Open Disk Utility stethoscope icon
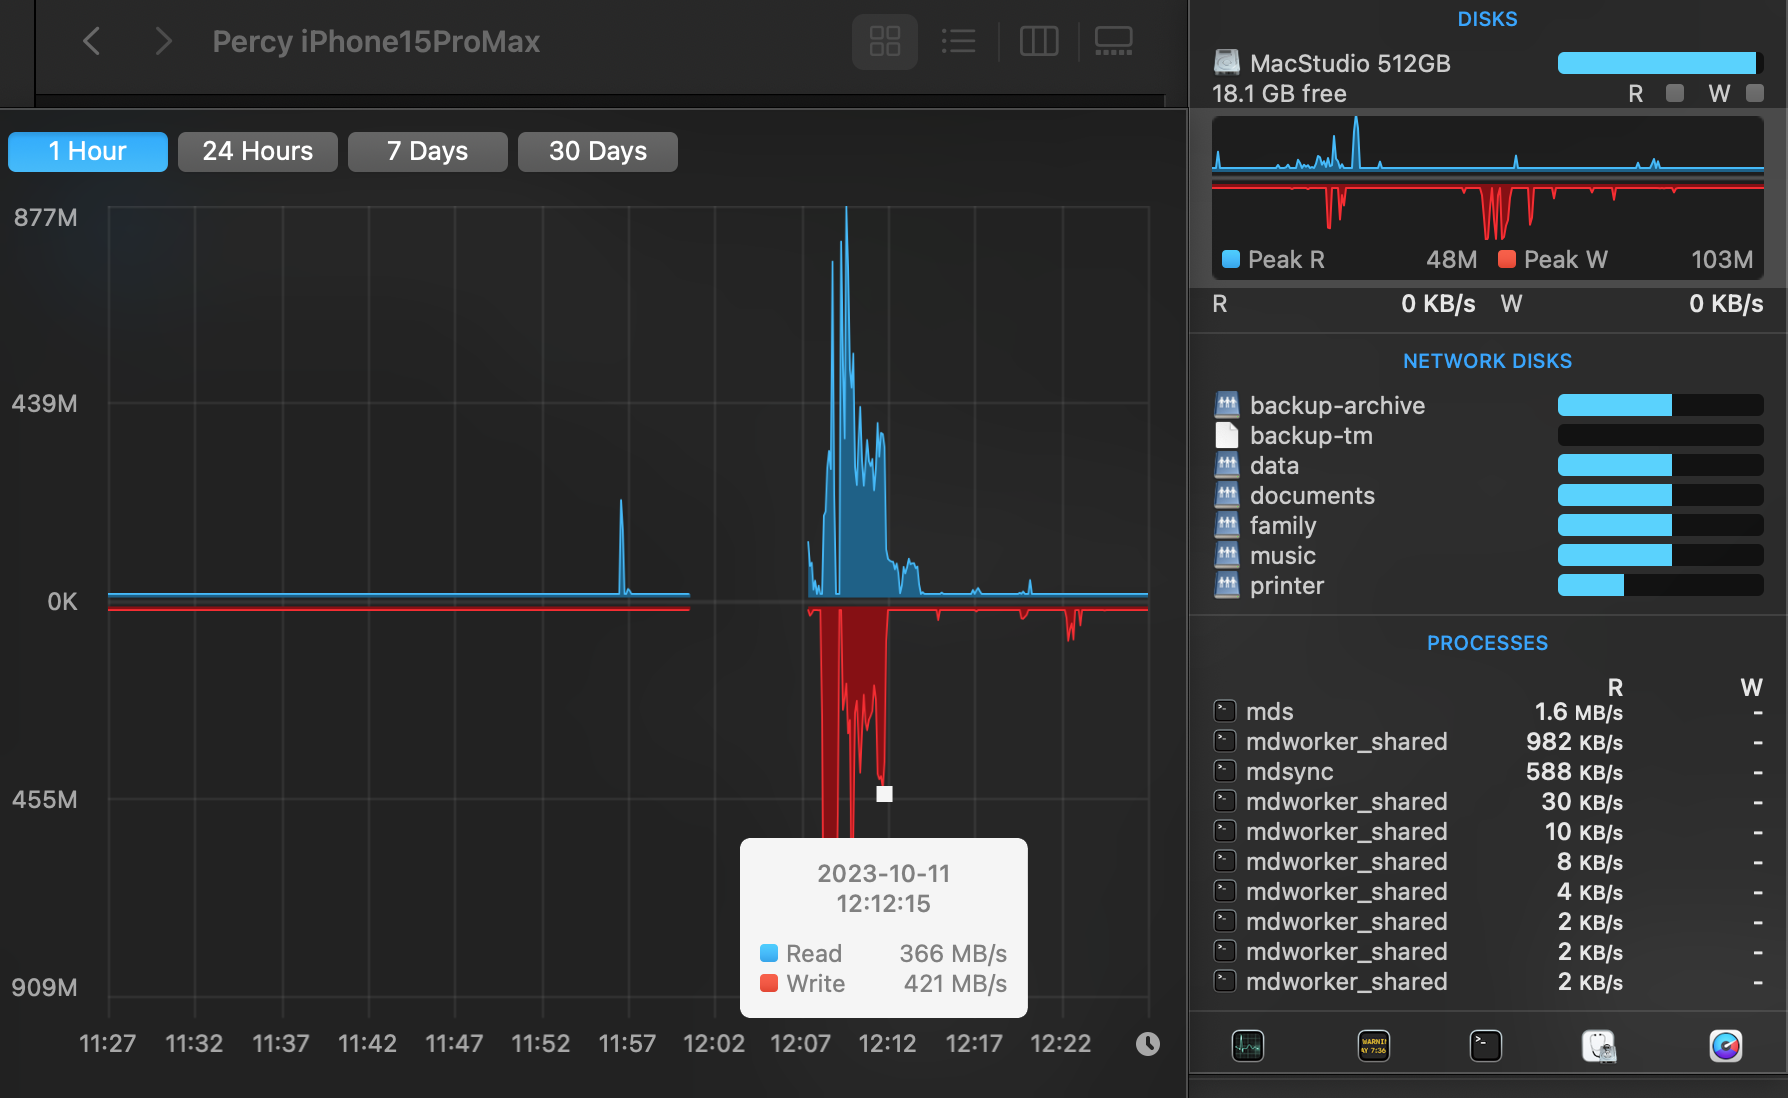Image resolution: width=1788 pixels, height=1098 pixels. tap(1599, 1046)
